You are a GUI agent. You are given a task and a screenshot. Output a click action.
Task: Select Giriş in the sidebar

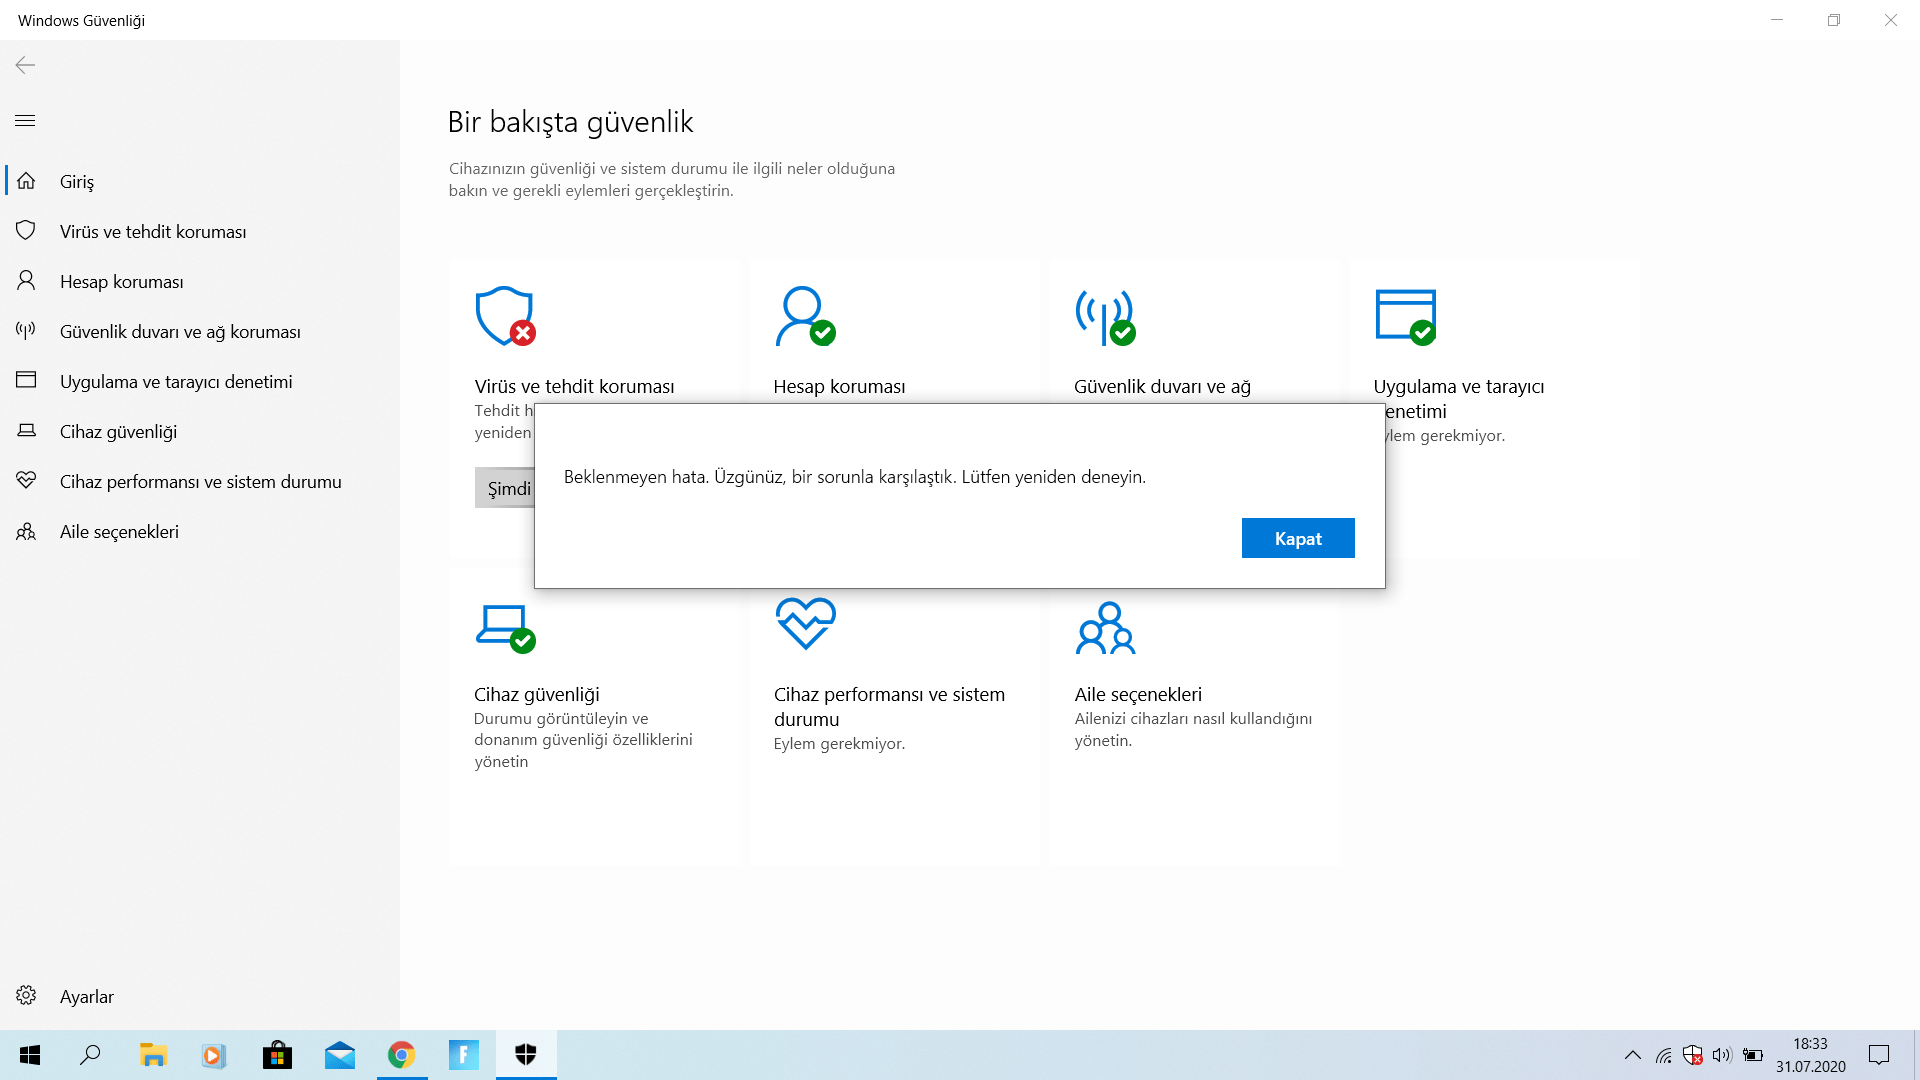[x=77, y=181]
